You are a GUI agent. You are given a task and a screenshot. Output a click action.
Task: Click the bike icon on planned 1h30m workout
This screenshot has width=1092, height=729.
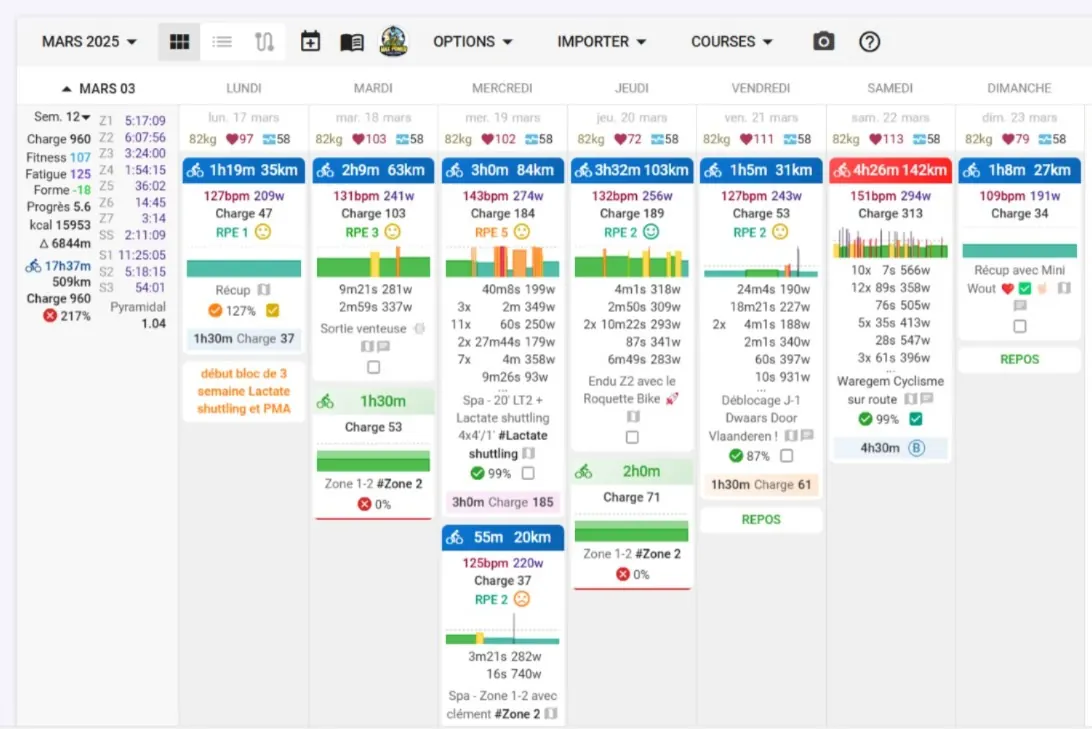pos(325,401)
